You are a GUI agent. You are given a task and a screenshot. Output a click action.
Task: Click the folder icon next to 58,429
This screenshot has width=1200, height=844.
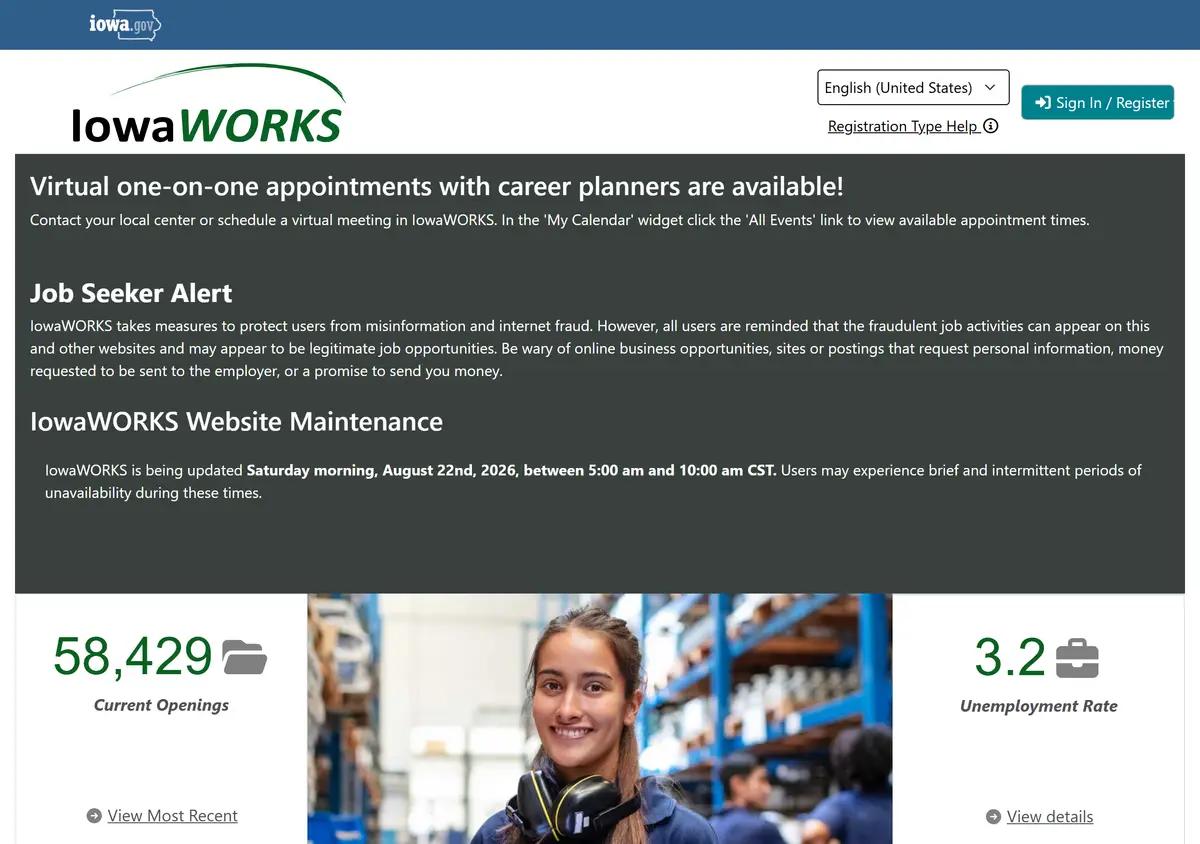(244, 657)
